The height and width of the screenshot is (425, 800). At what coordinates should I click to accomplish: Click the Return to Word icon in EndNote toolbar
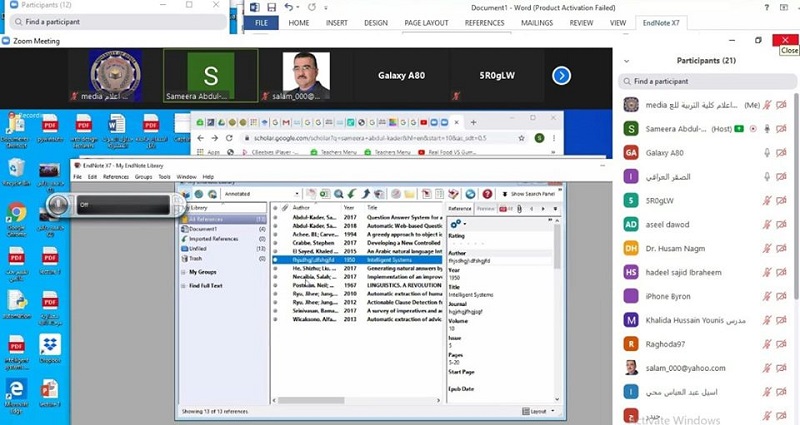[453, 194]
